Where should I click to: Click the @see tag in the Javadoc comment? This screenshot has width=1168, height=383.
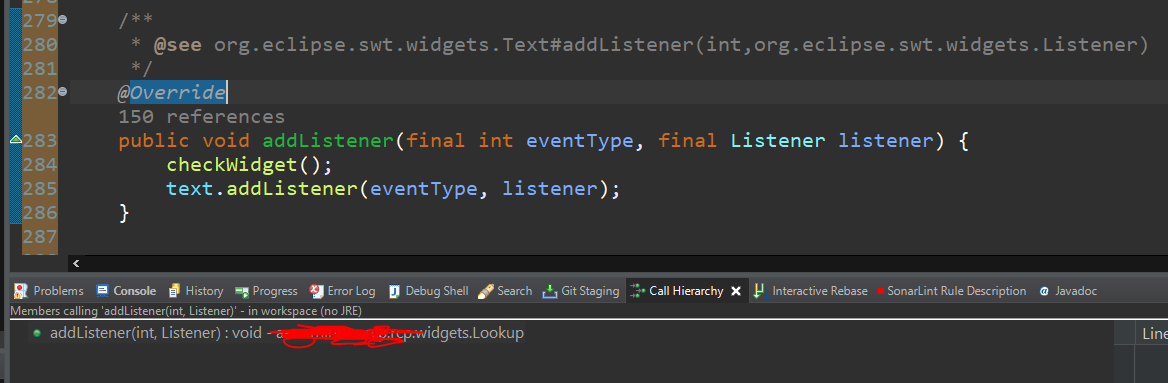(x=177, y=45)
